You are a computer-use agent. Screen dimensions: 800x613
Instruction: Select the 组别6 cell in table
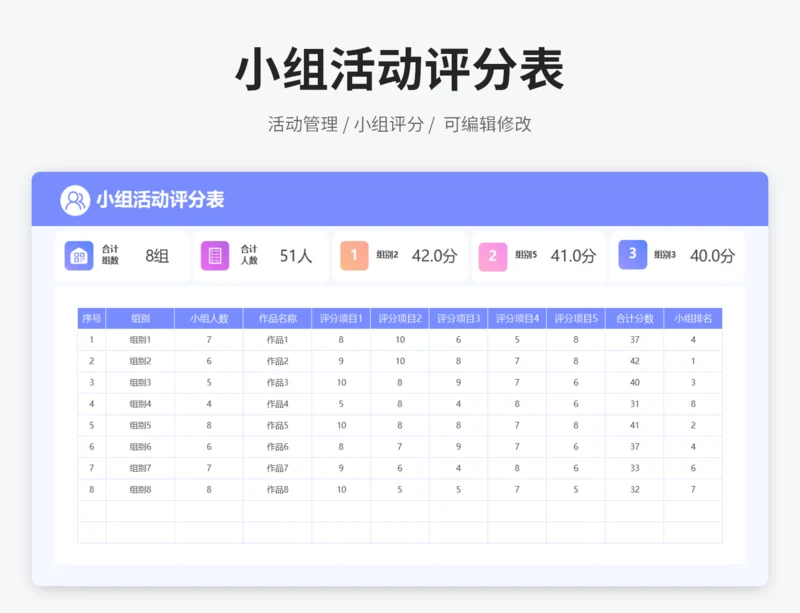[x=140, y=447]
